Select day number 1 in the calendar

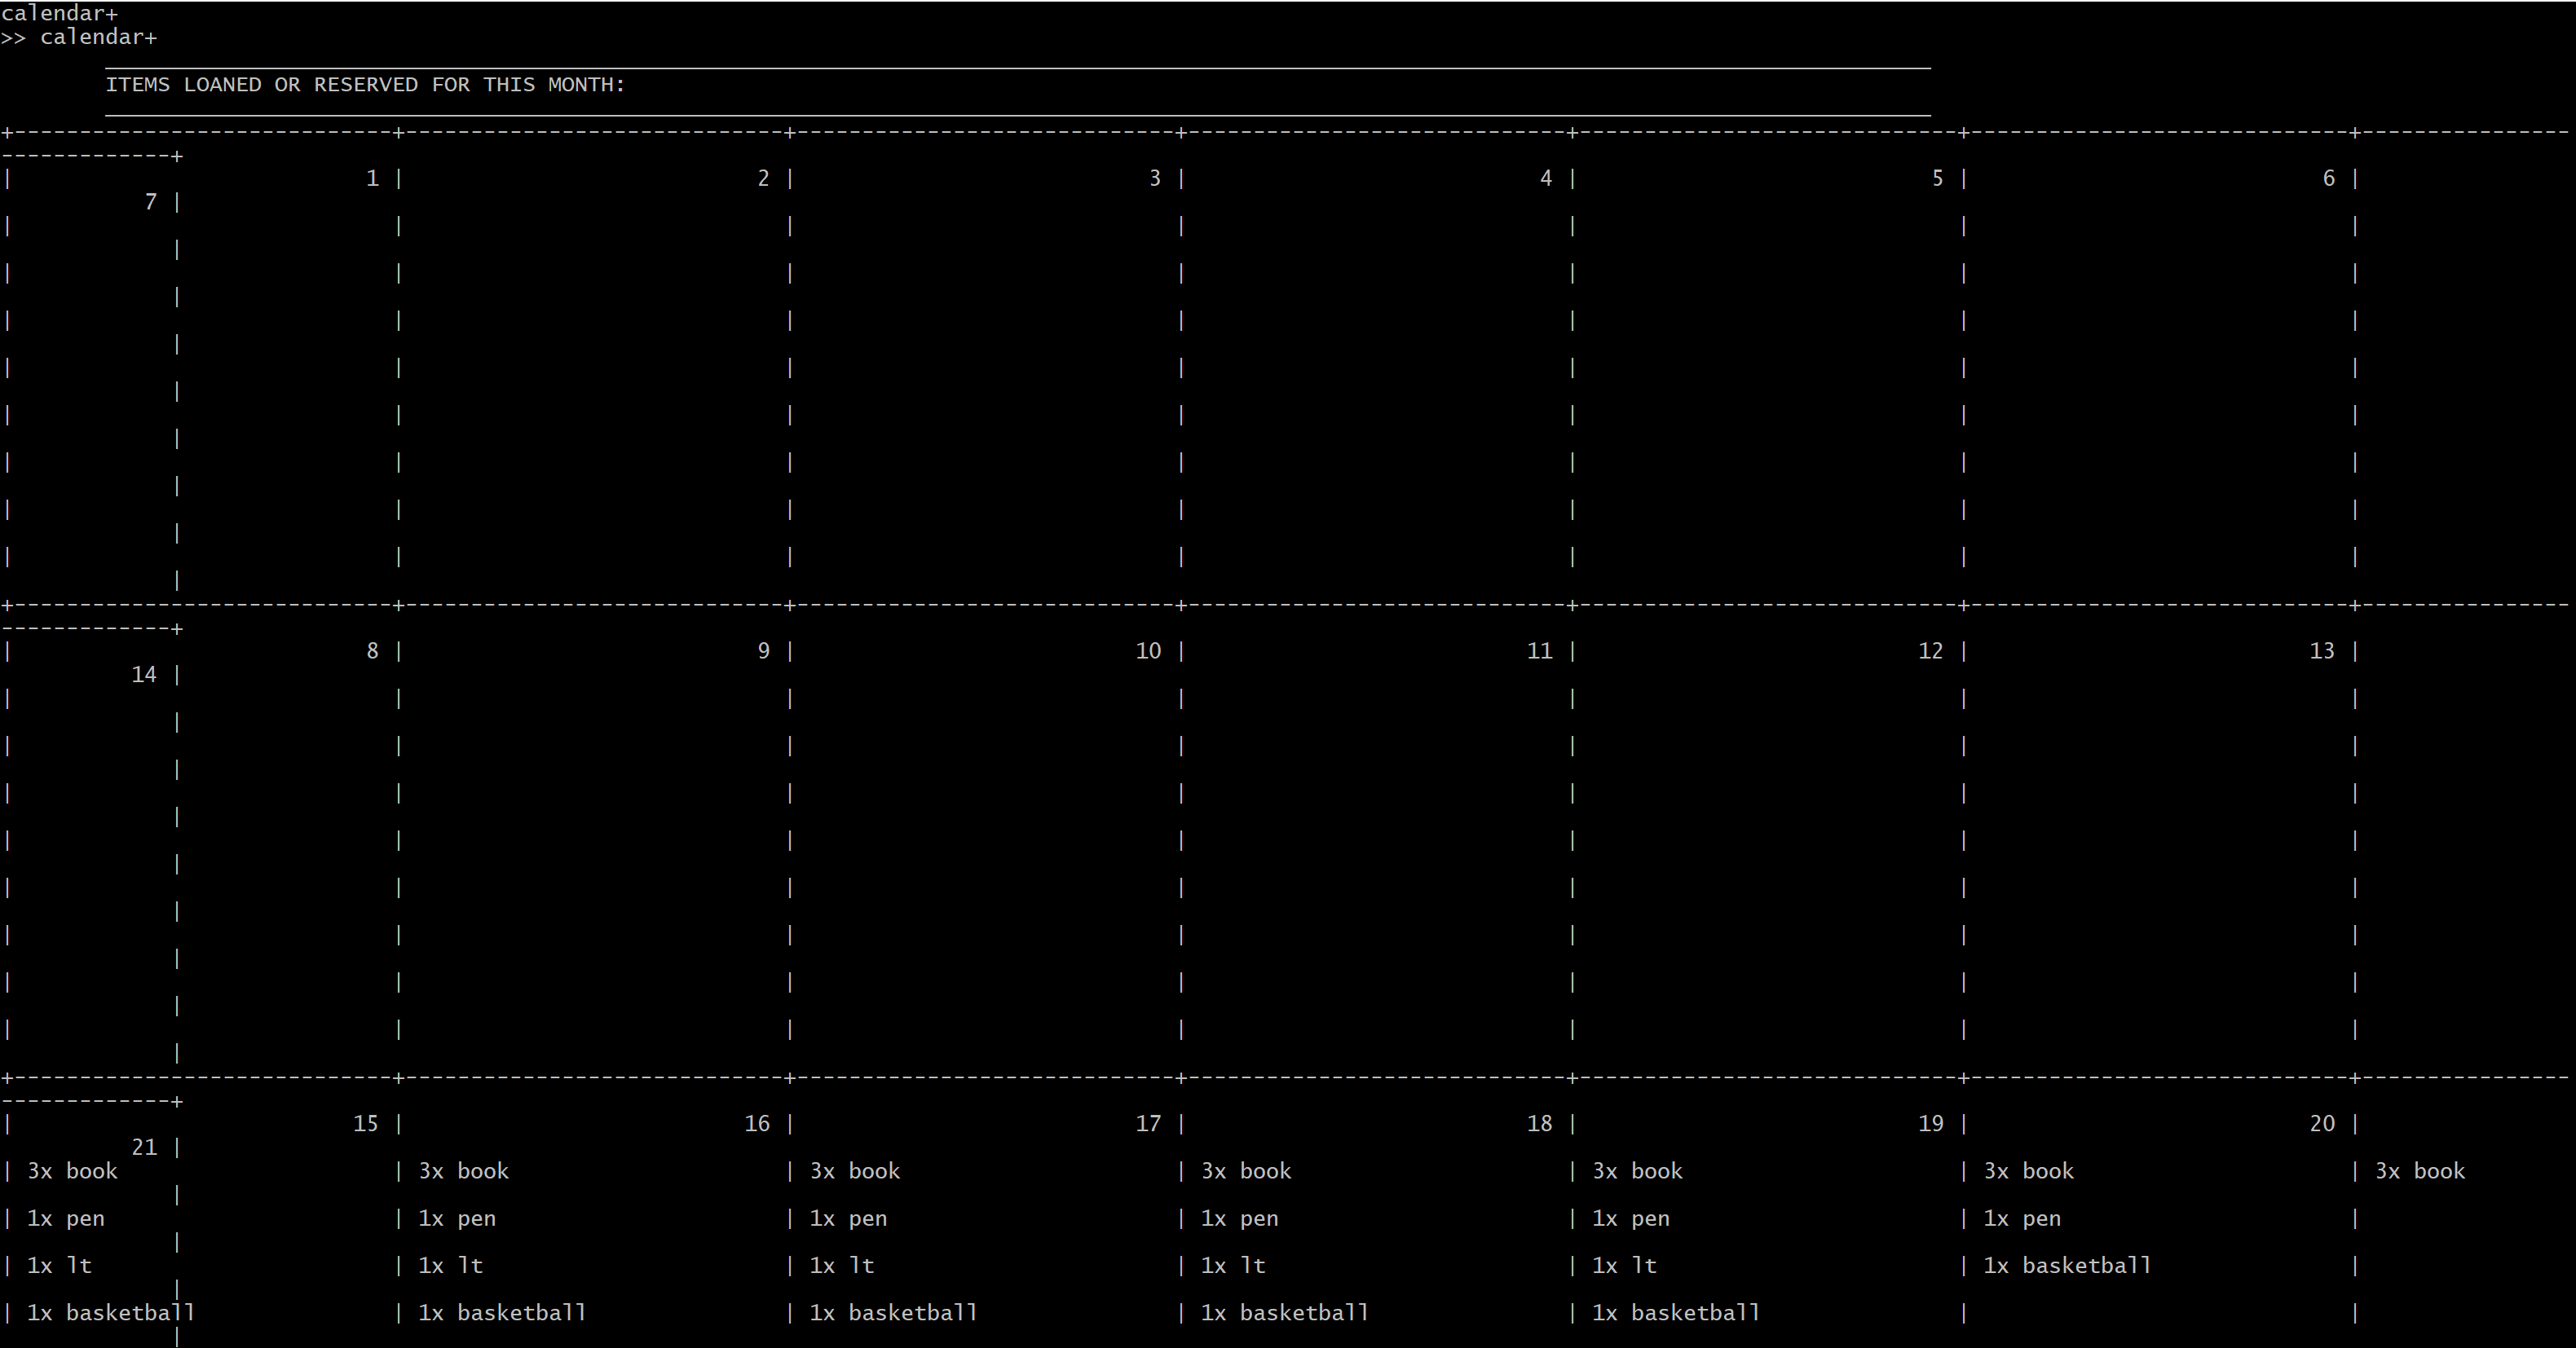(x=372, y=179)
